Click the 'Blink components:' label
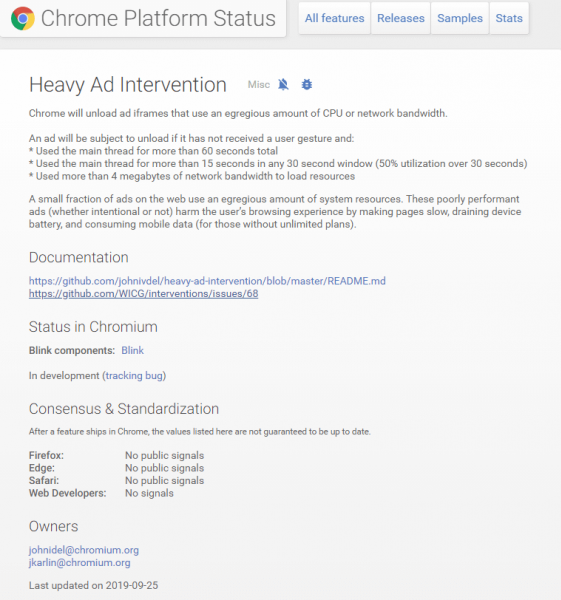 72,350
